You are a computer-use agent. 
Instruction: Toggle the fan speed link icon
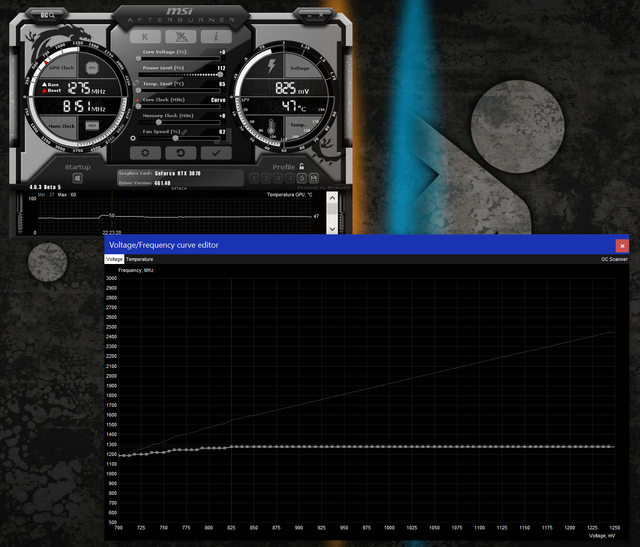tap(184, 131)
